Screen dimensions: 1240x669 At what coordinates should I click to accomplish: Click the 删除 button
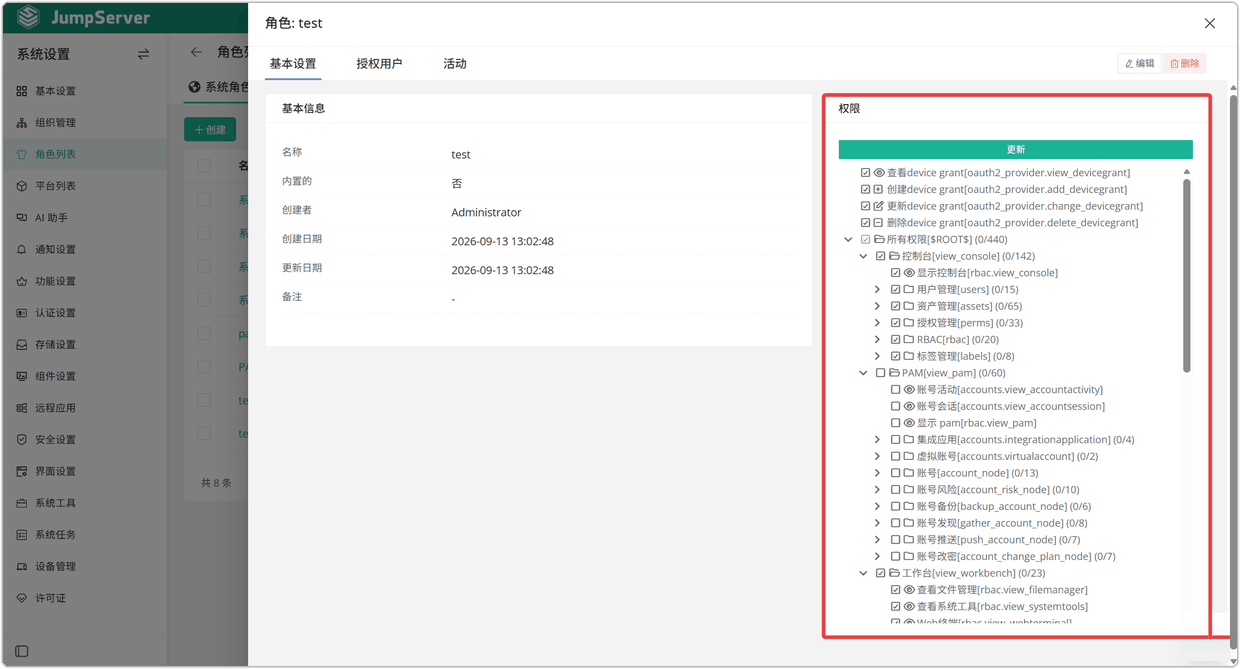pyautogui.click(x=1184, y=64)
